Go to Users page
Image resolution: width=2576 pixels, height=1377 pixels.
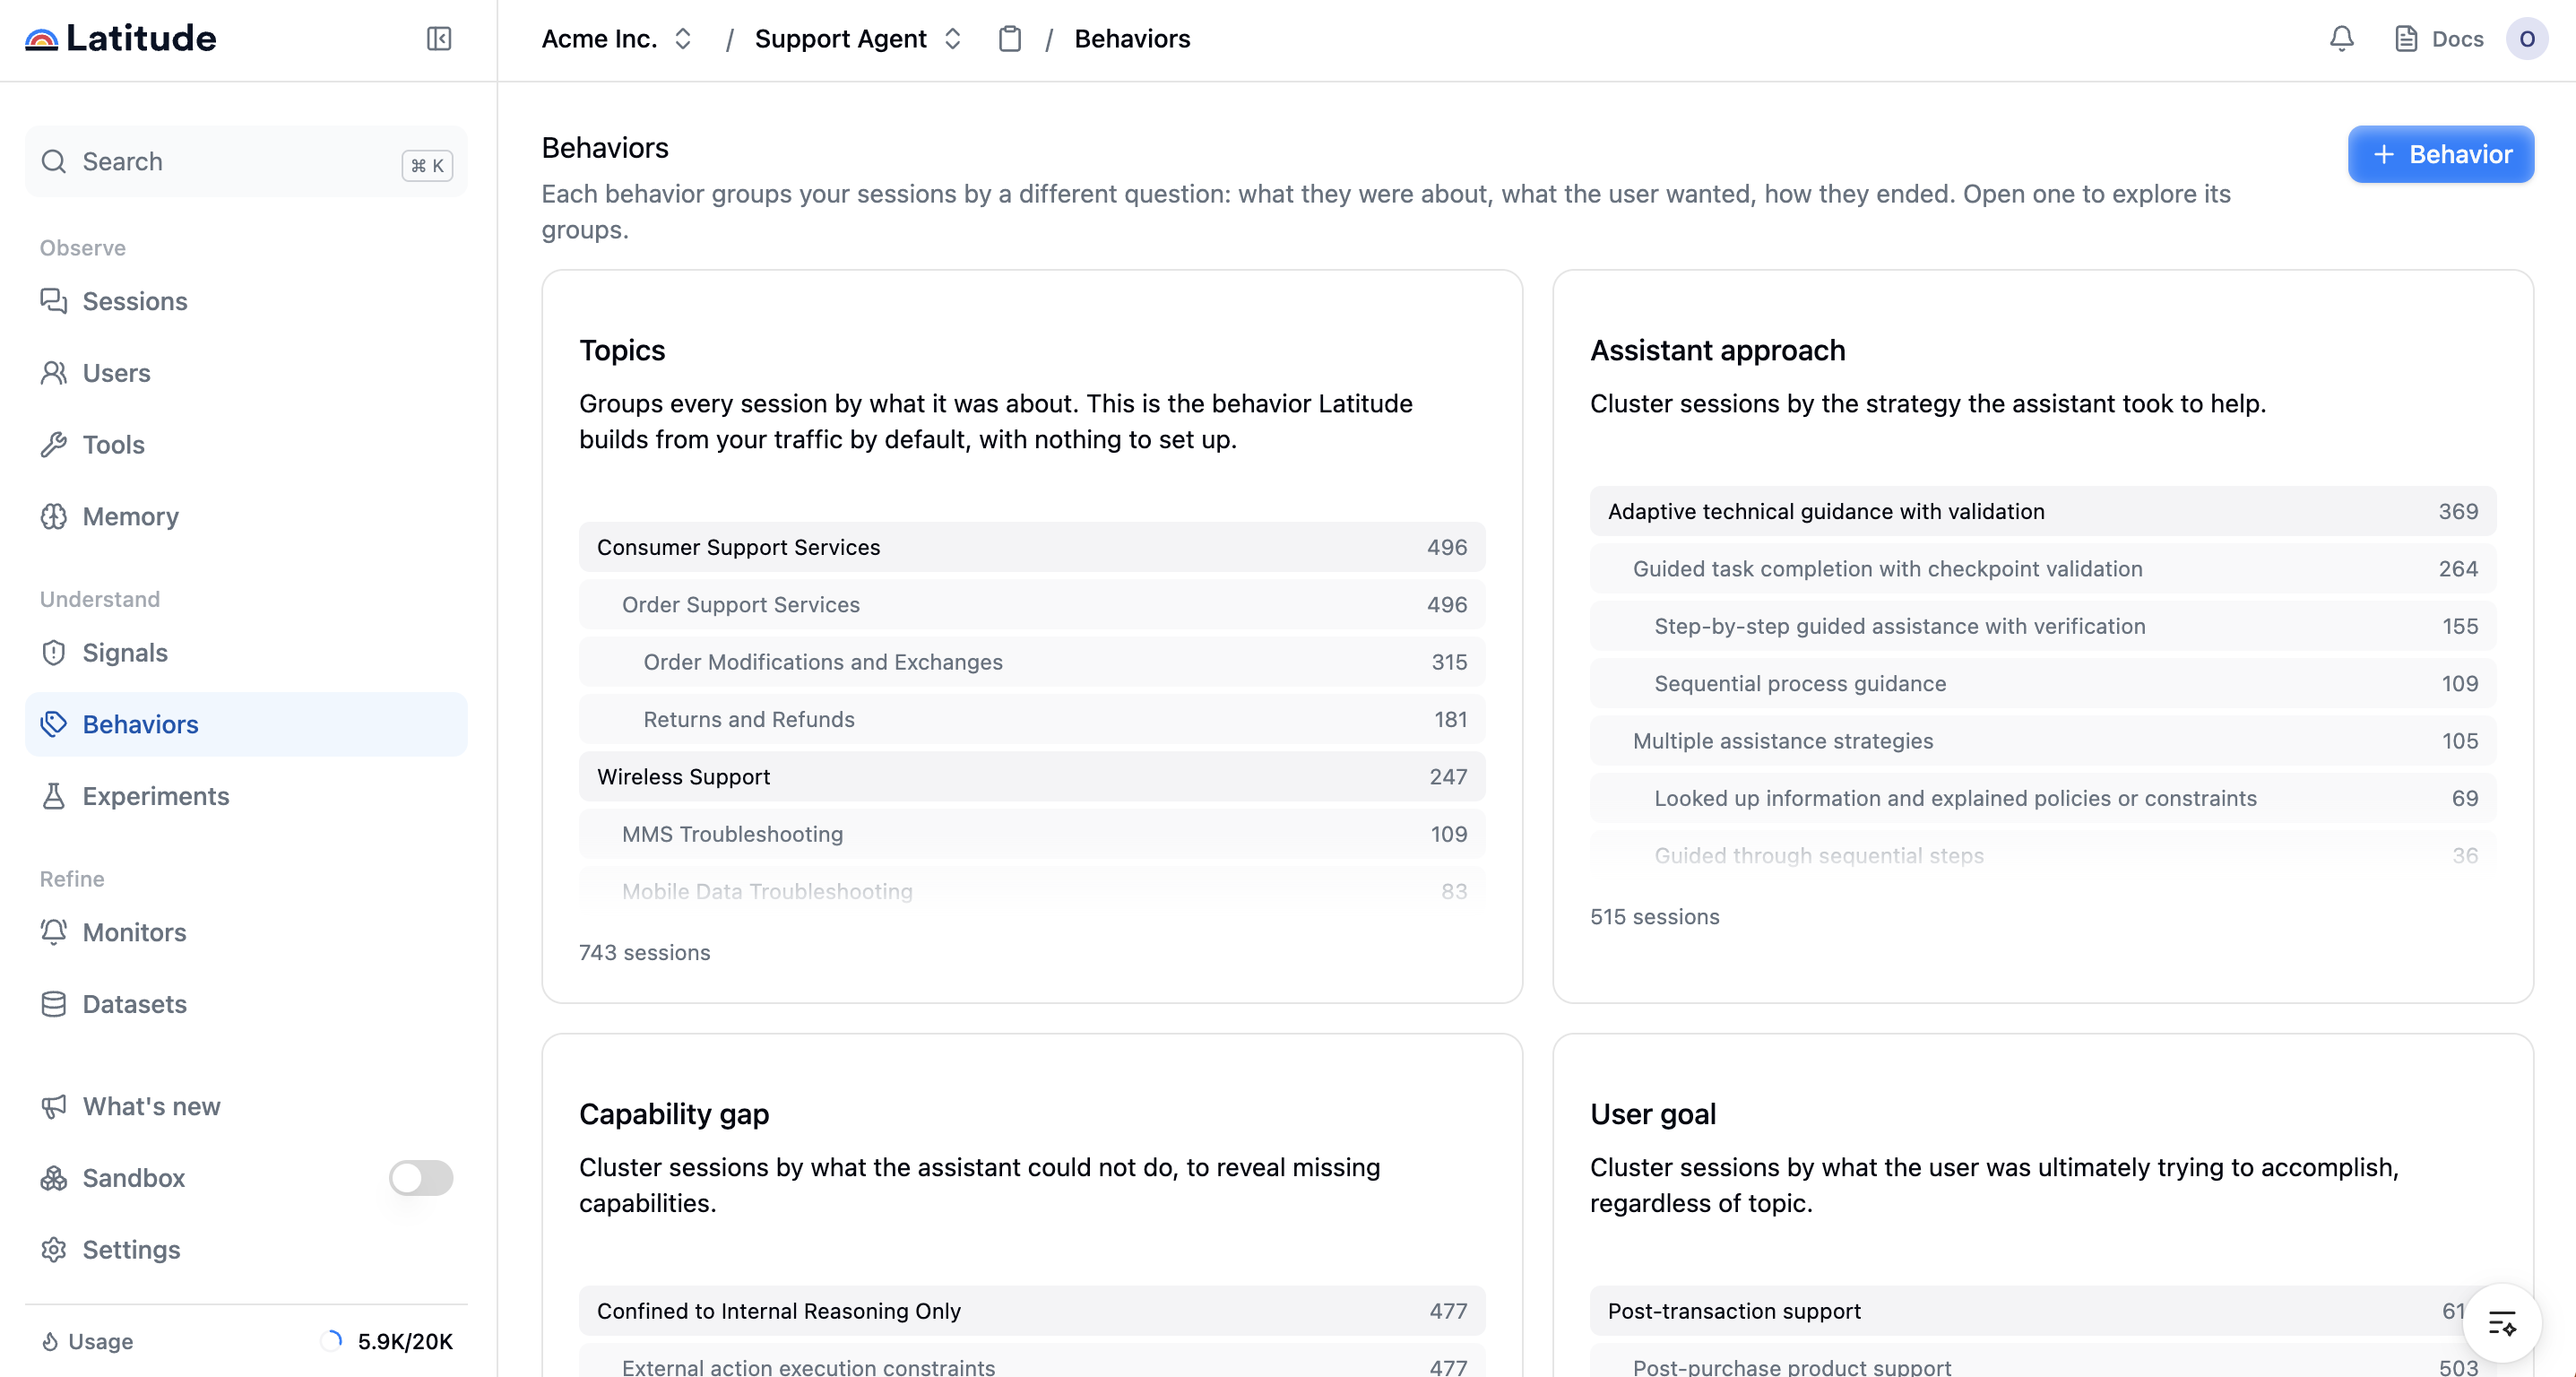tap(246, 373)
